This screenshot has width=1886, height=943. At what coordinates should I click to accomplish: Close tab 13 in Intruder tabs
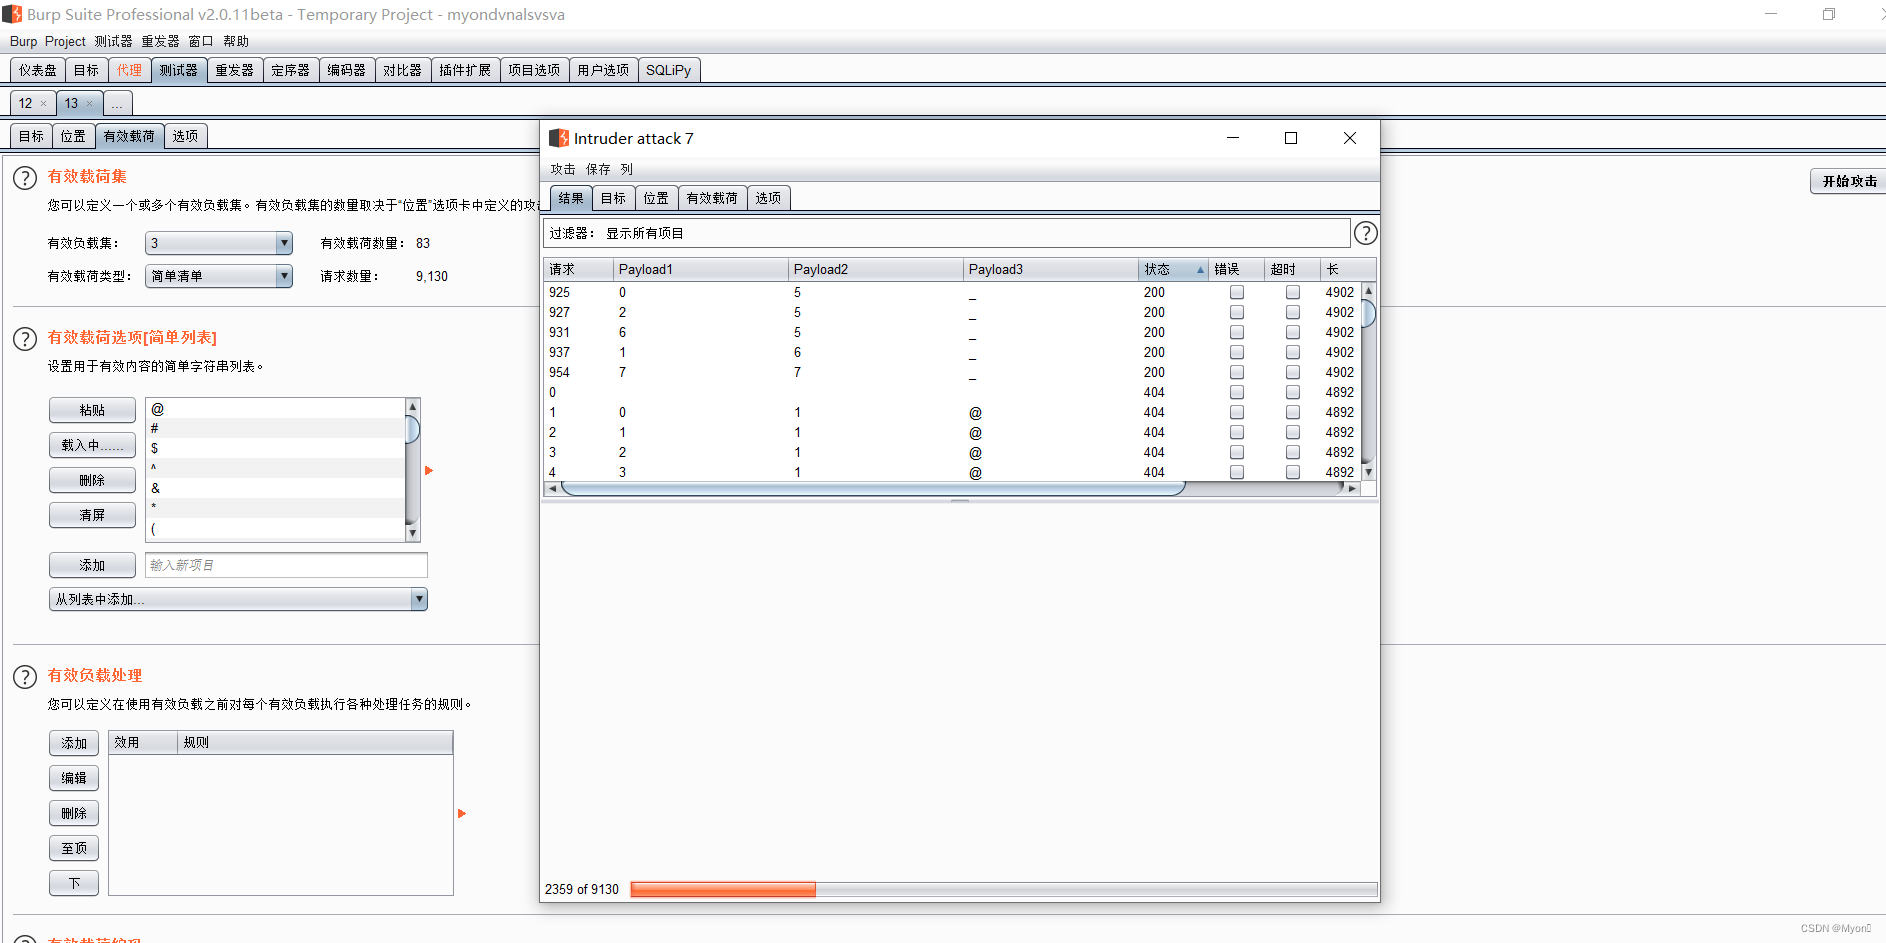point(89,104)
